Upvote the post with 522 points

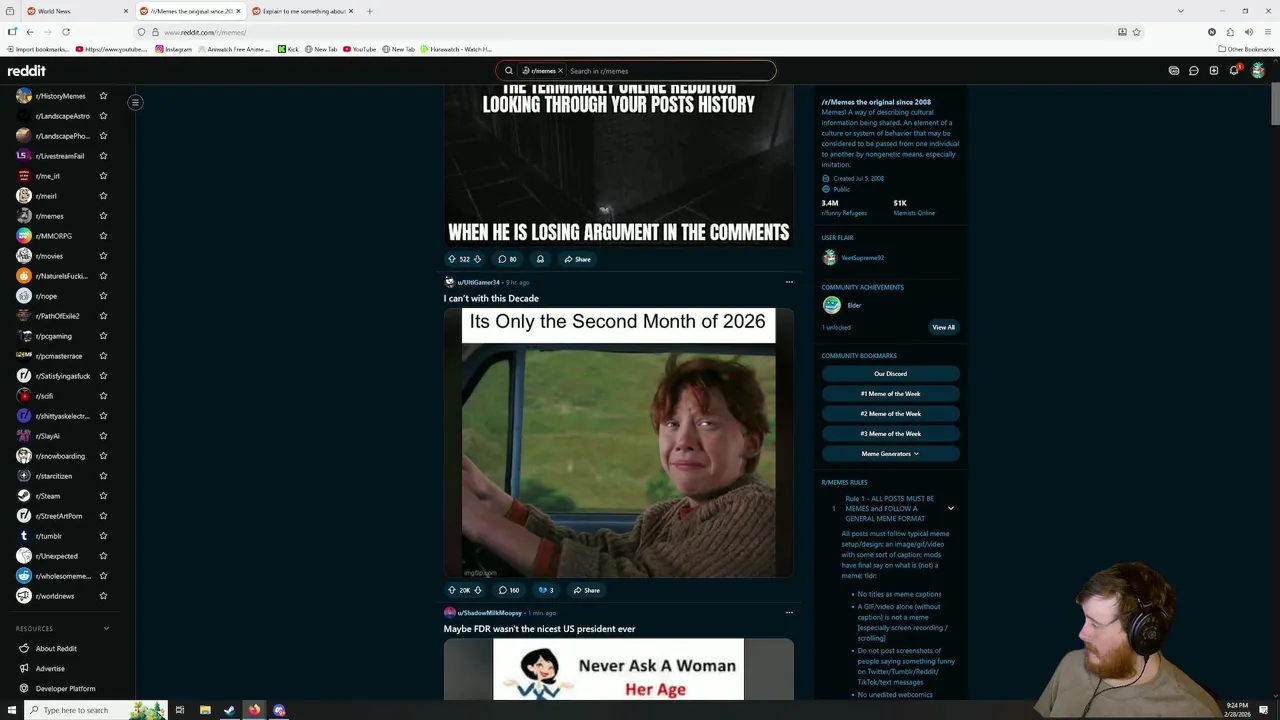pyautogui.click(x=452, y=259)
